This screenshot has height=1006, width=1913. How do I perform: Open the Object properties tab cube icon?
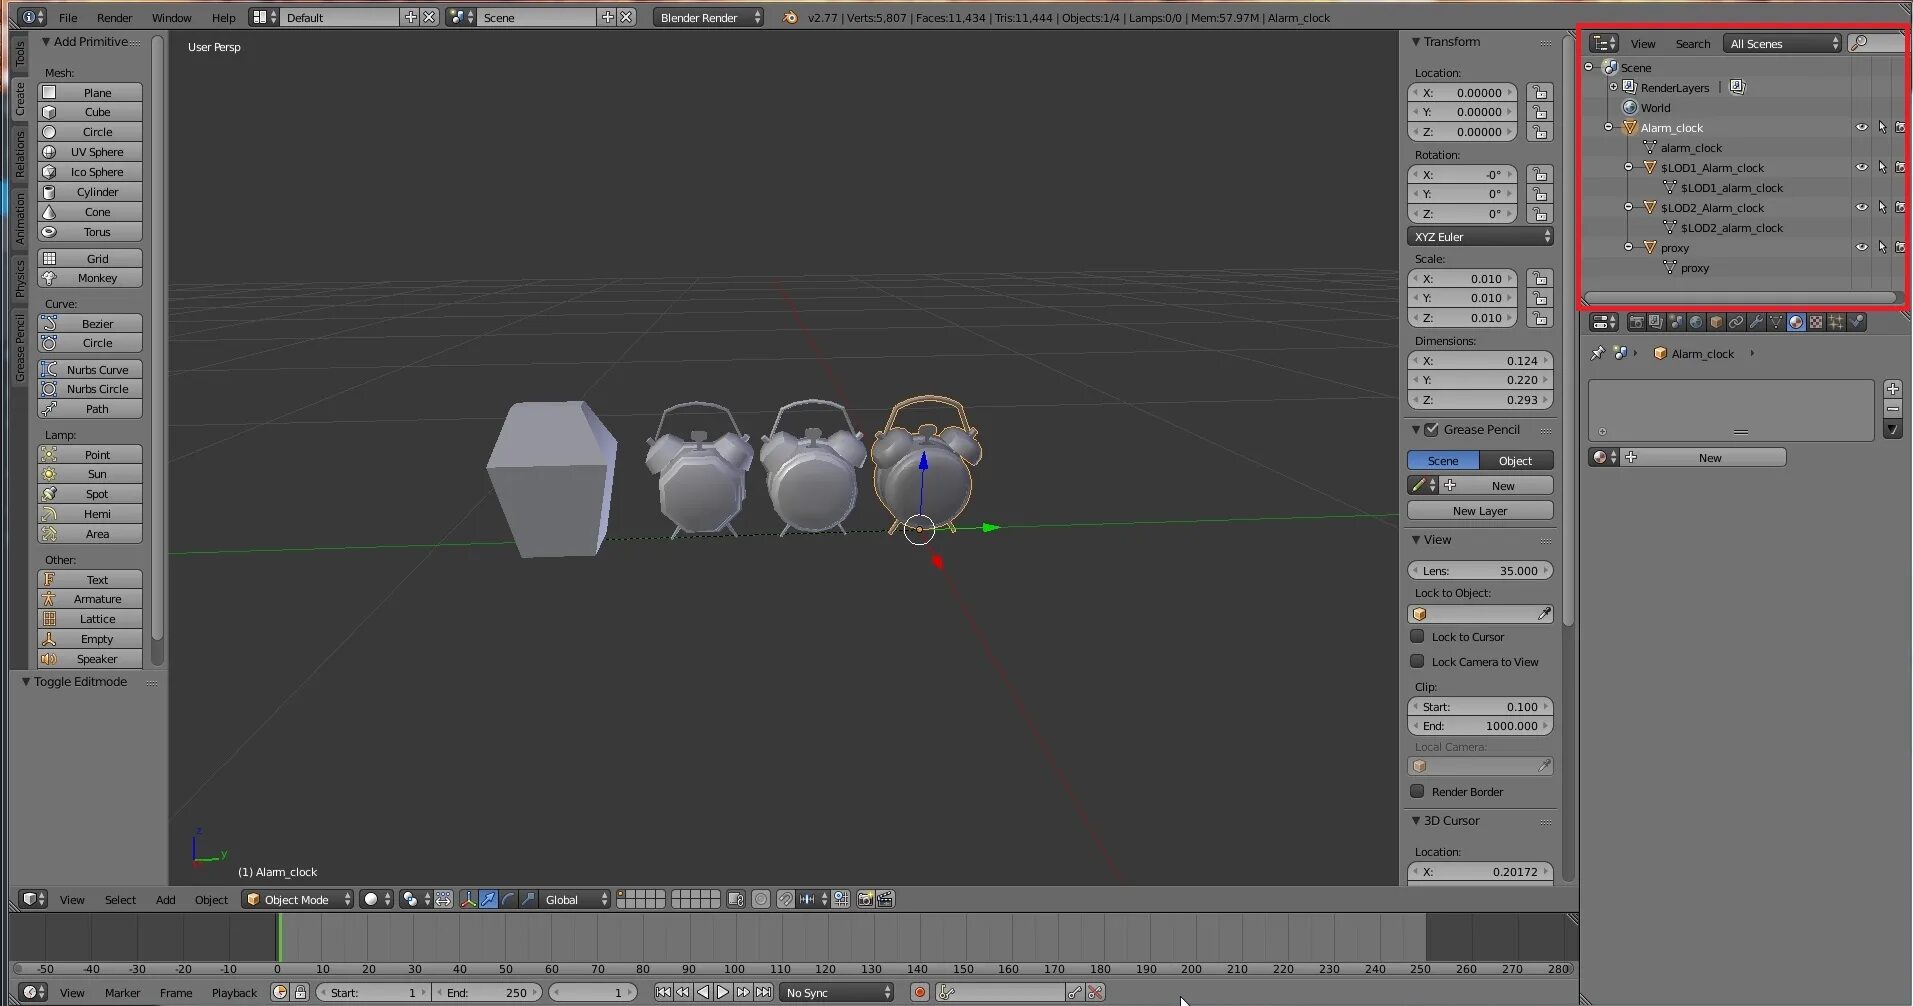point(1716,322)
